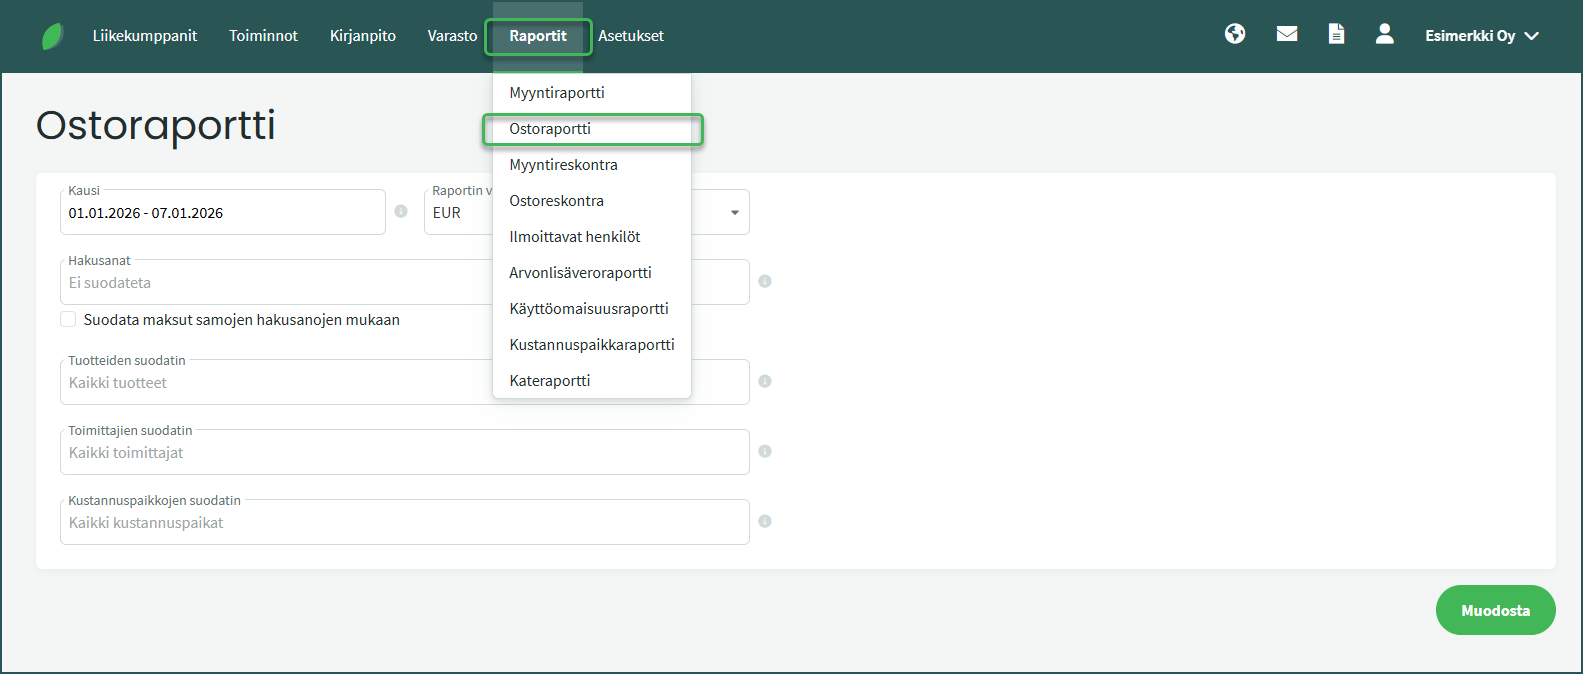Expand the Esimerkki Oy company dropdown
Viewport: 1583px width, 674px height.
[x=1481, y=36]
